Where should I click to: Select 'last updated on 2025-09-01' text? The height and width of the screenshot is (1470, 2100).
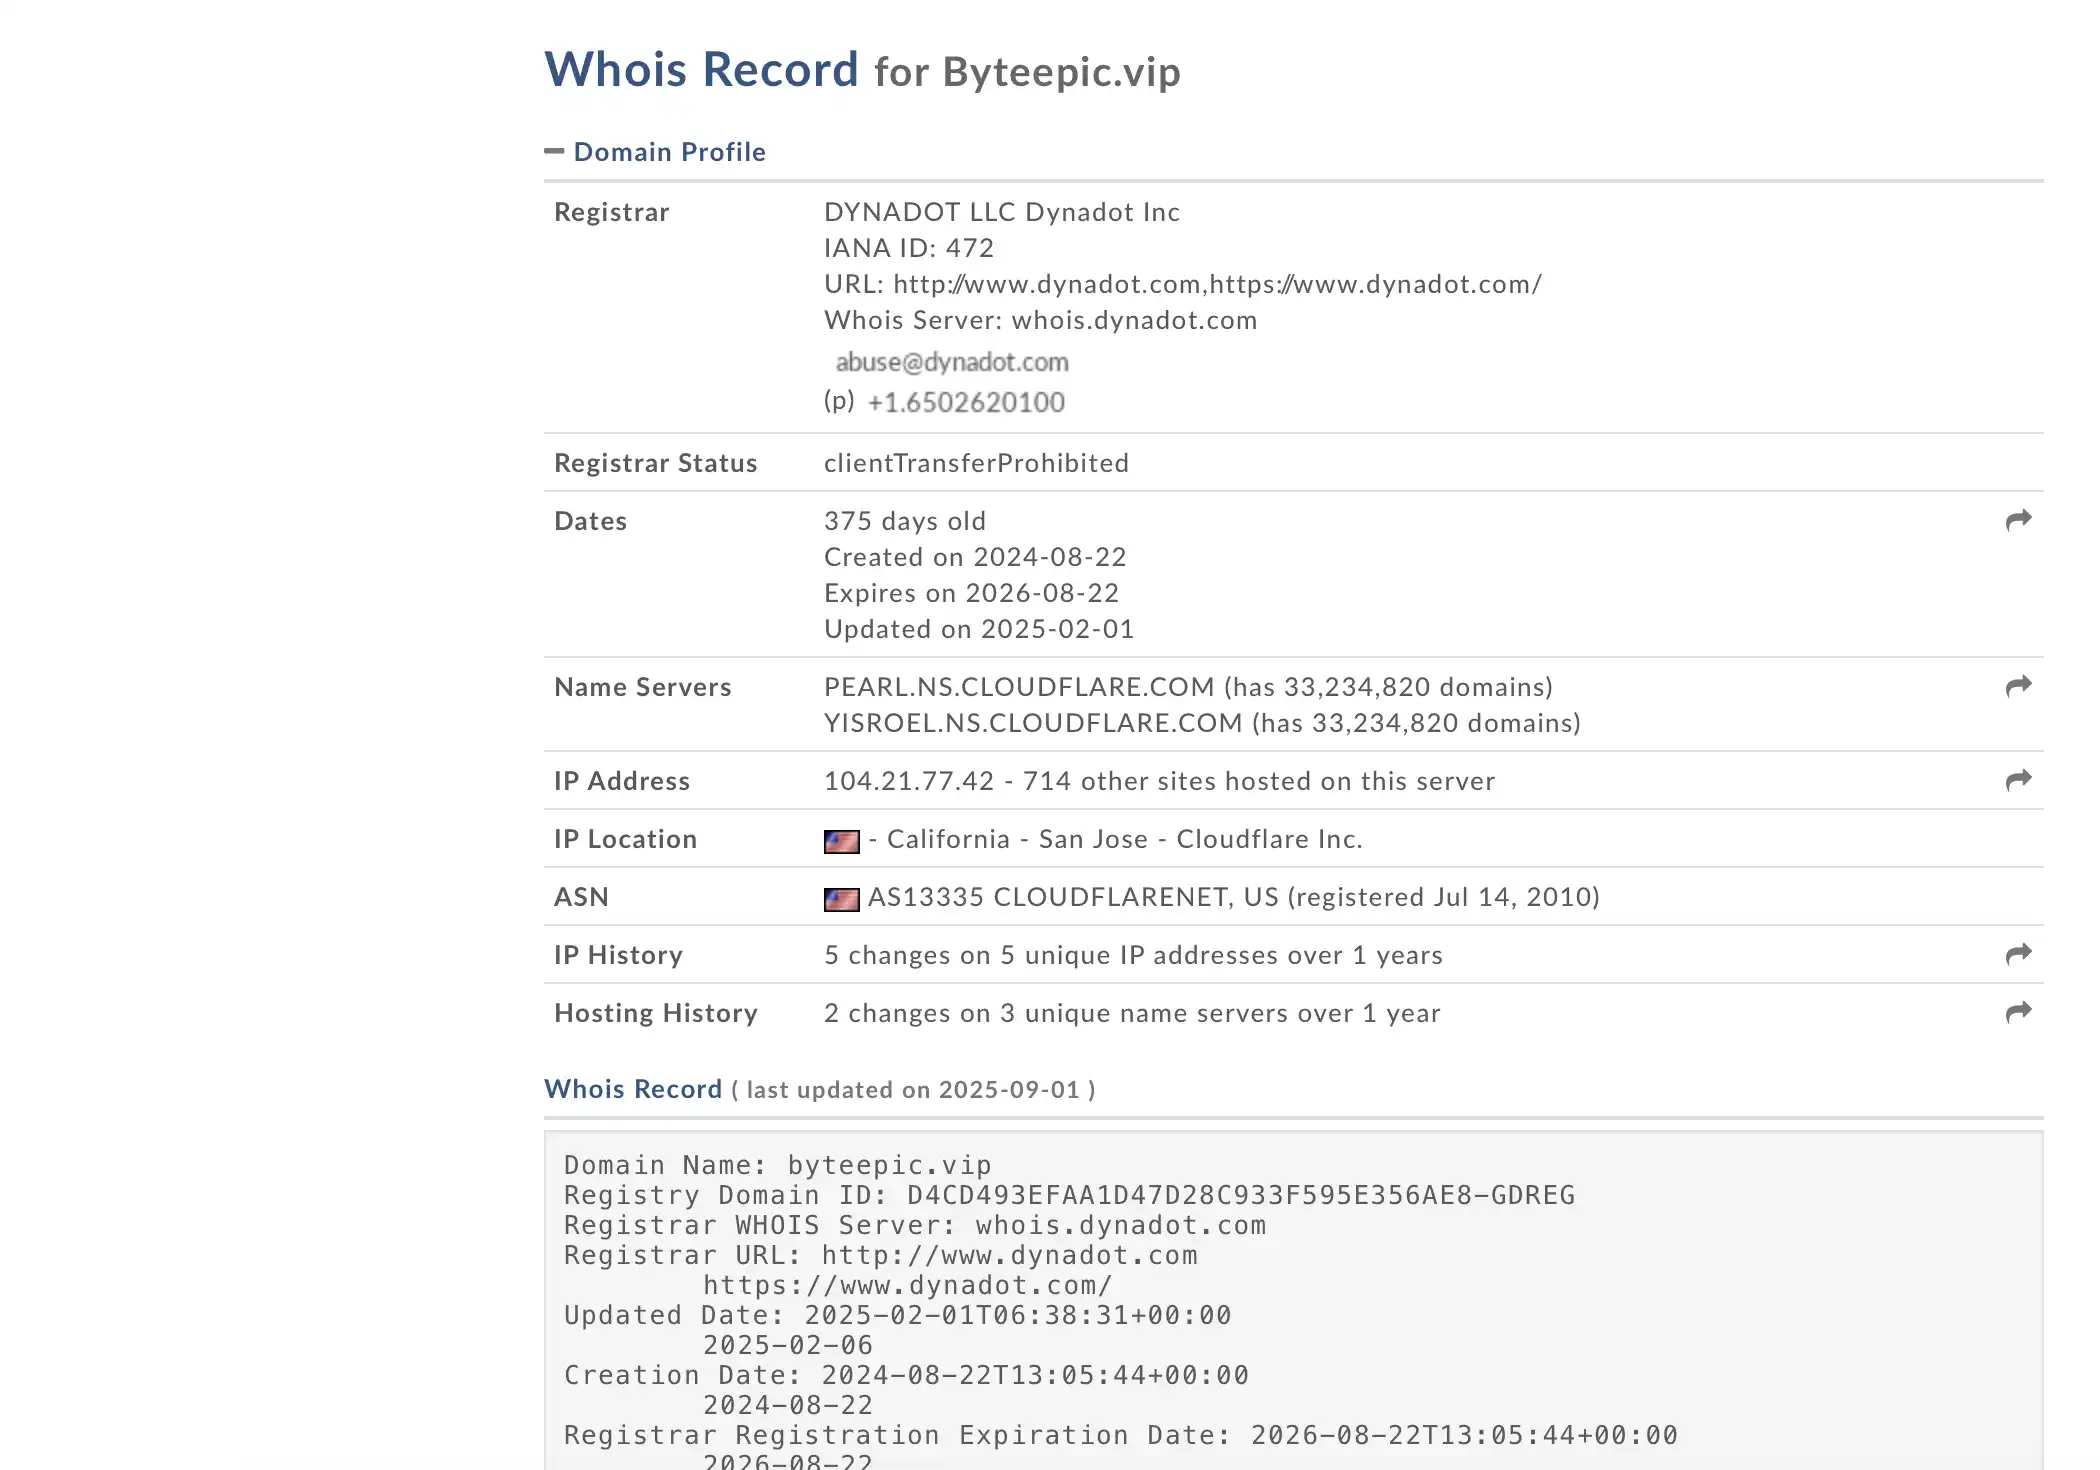[x=913, y=1090]
